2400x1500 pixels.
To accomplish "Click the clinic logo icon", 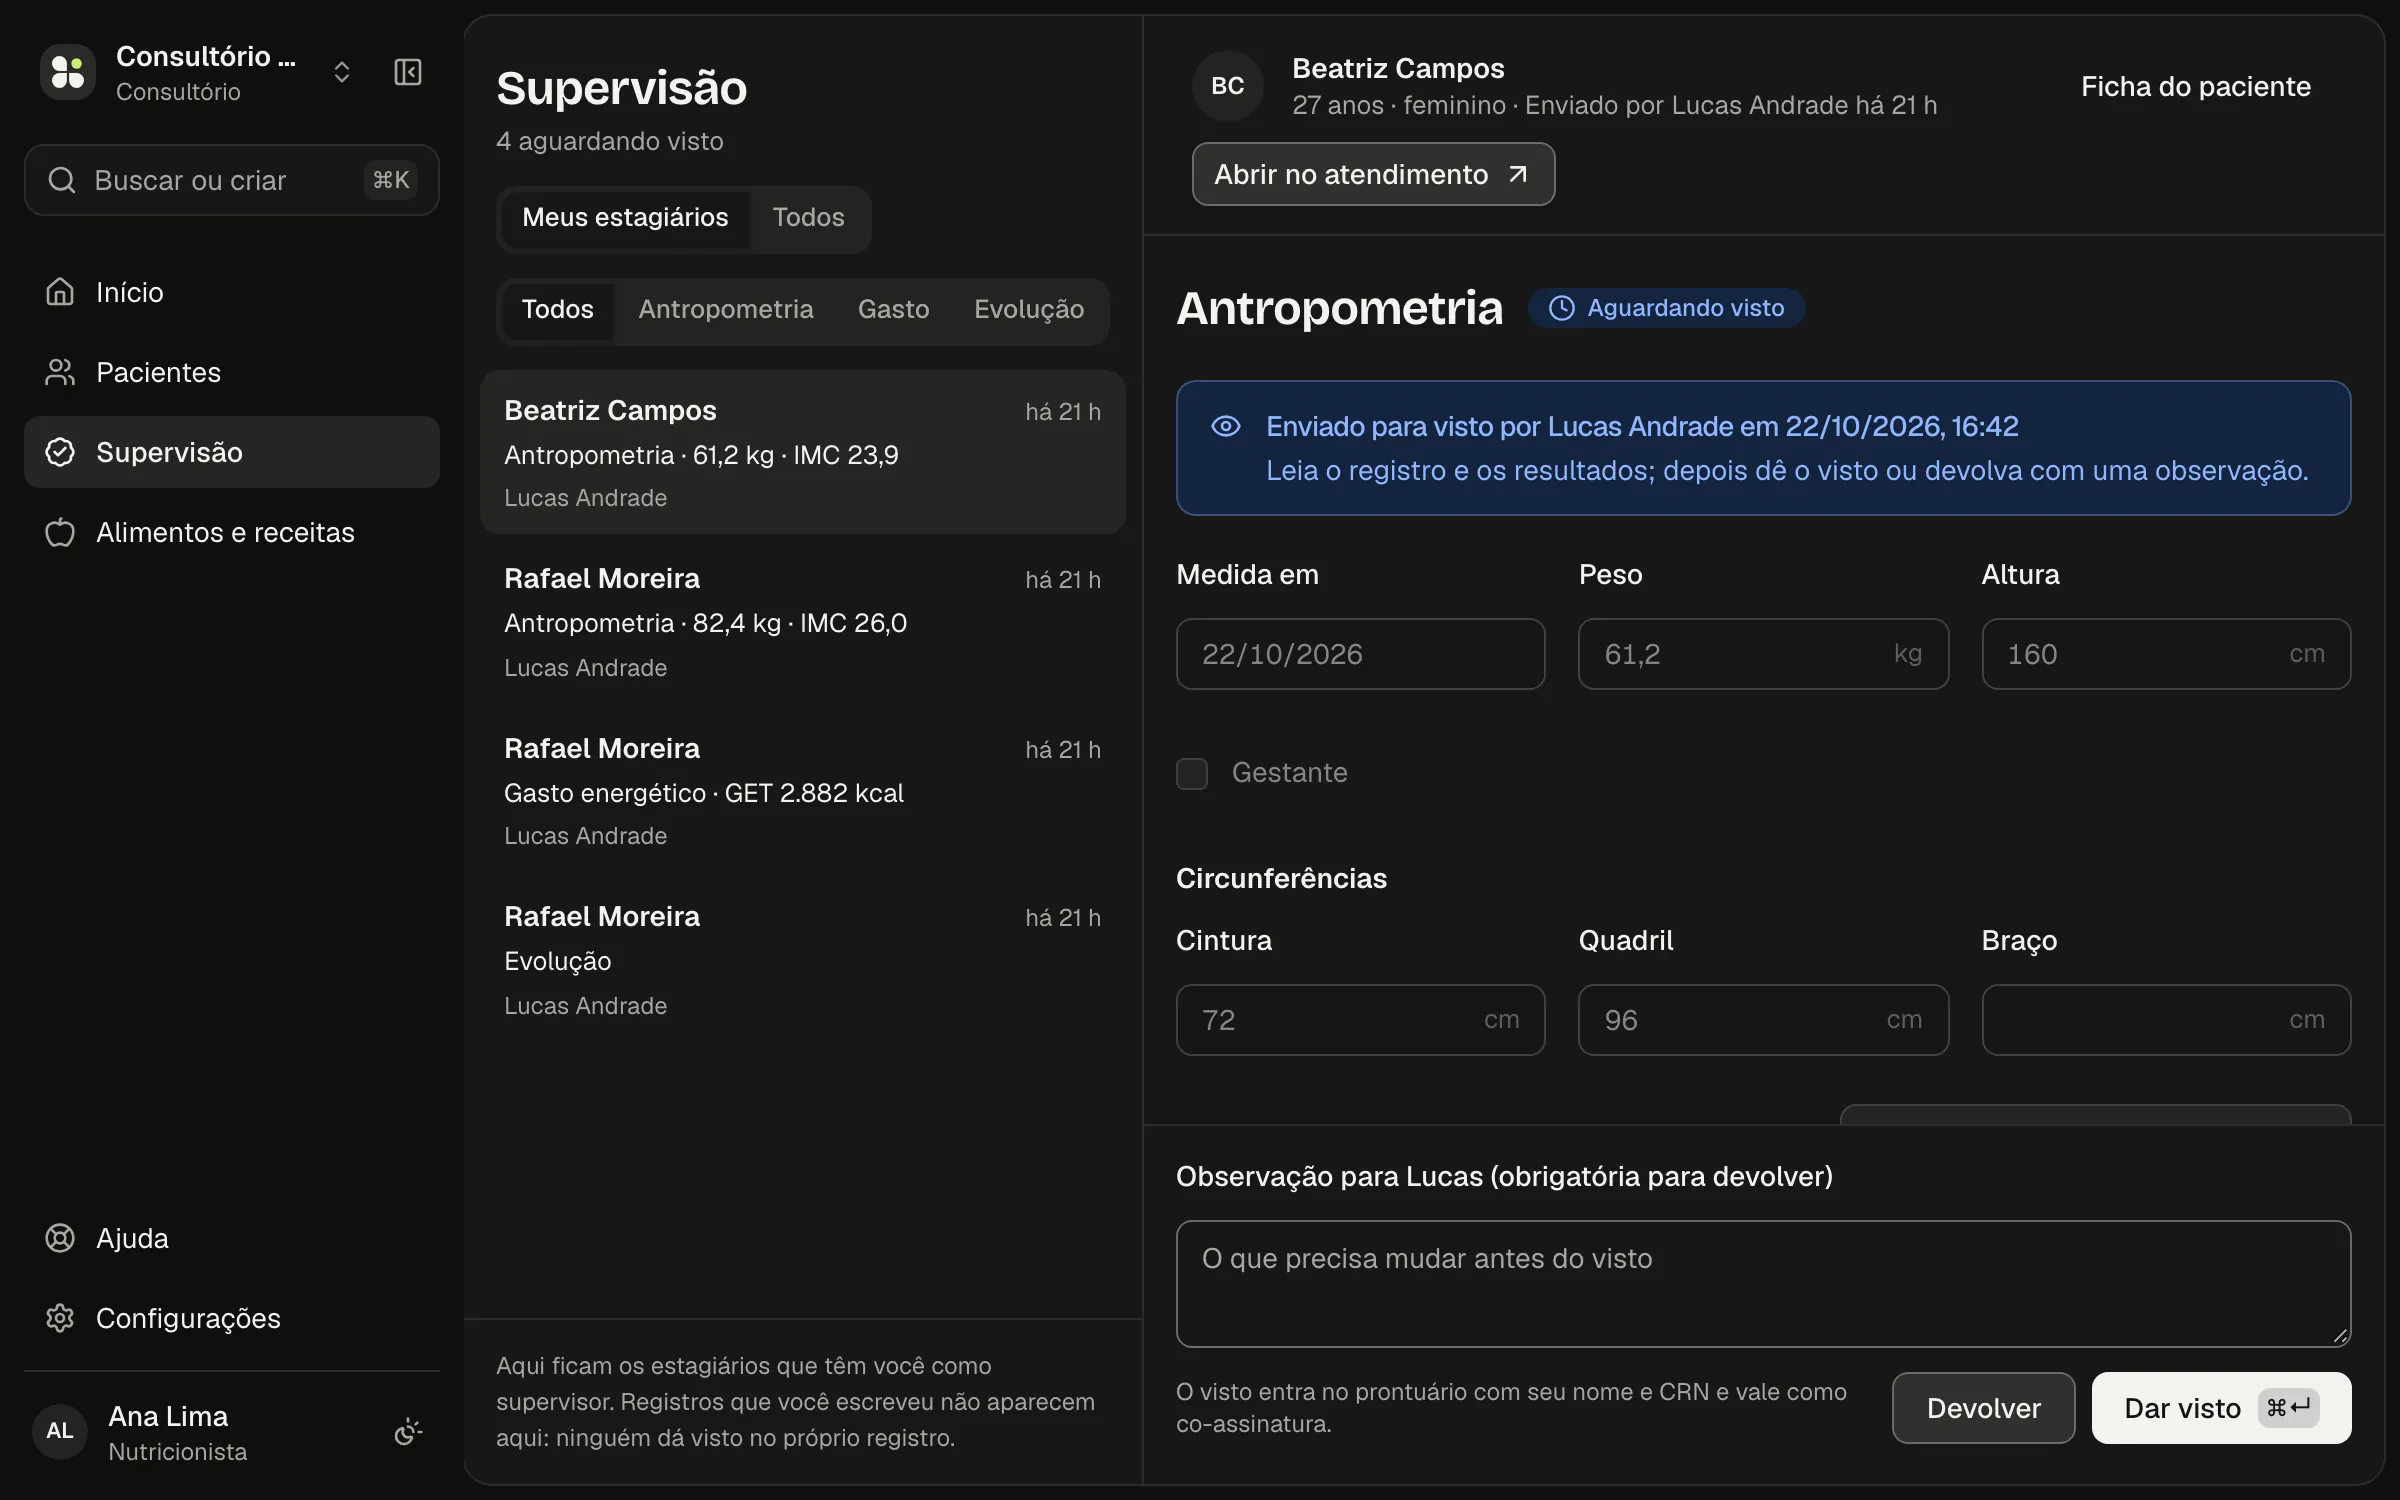I will point(68,72).
